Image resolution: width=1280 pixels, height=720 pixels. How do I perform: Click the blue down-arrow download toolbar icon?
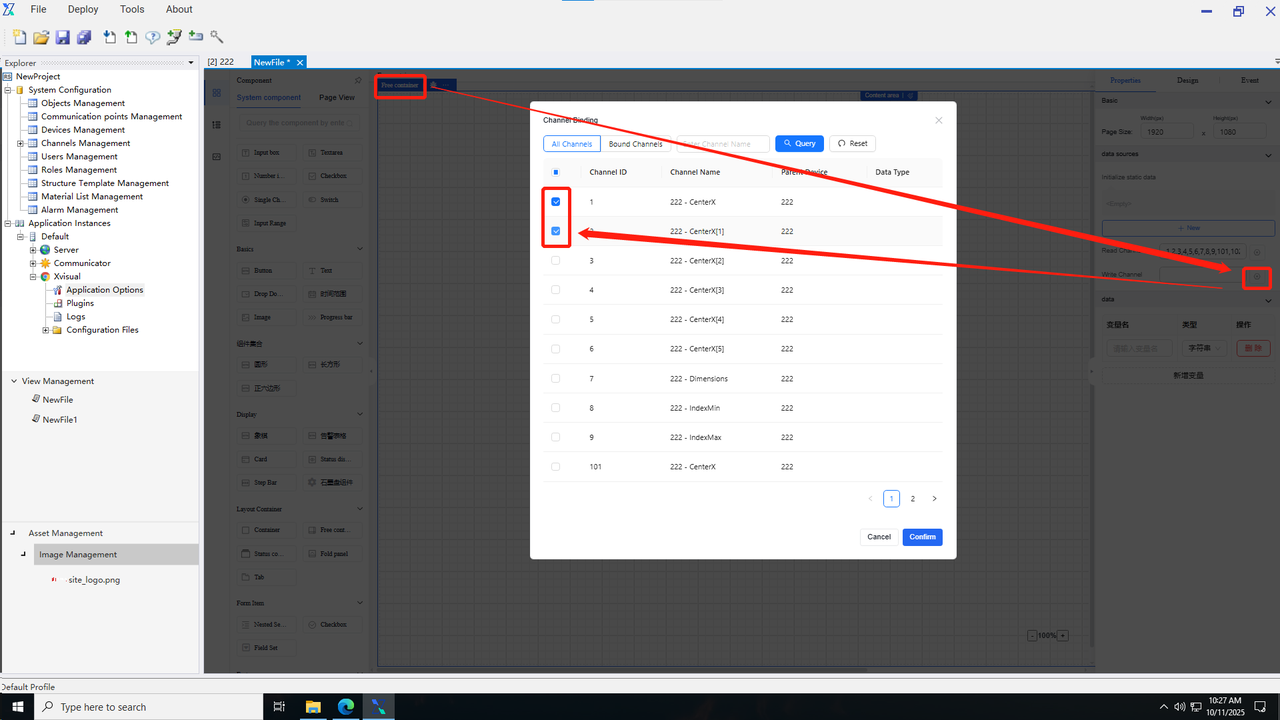tap(109, 37)
